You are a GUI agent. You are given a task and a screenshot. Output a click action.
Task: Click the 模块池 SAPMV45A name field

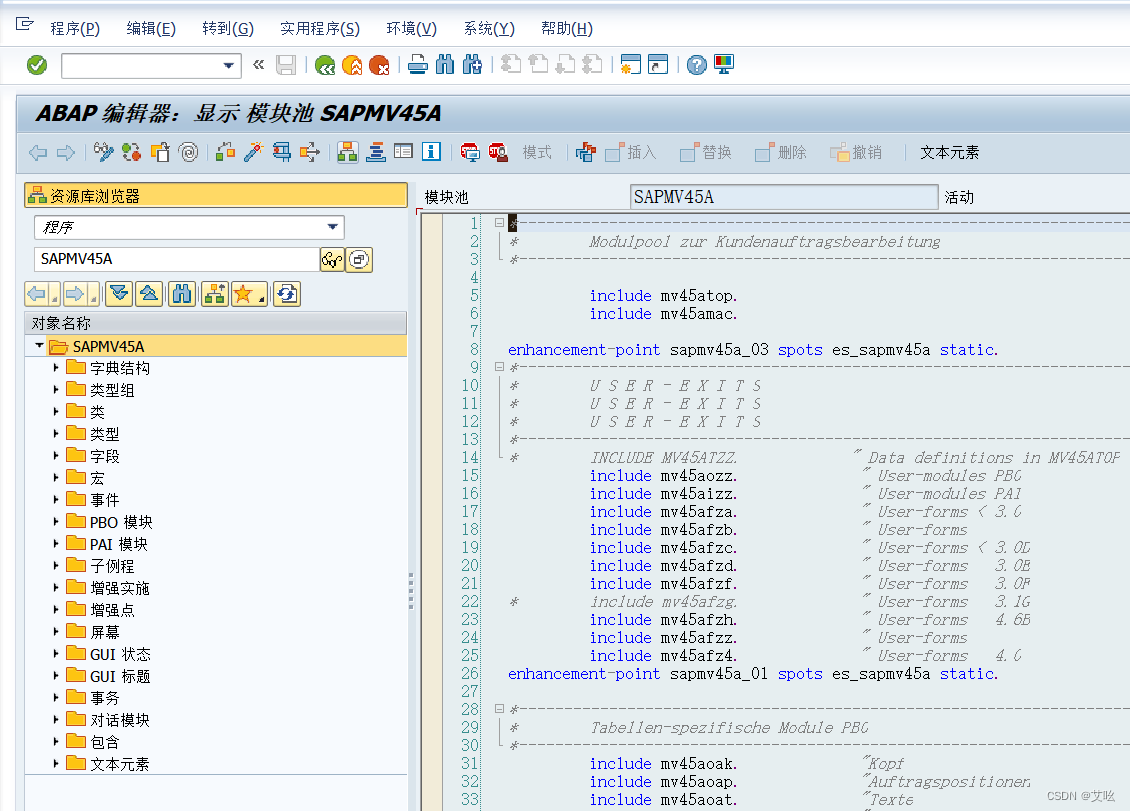point(783,197)
